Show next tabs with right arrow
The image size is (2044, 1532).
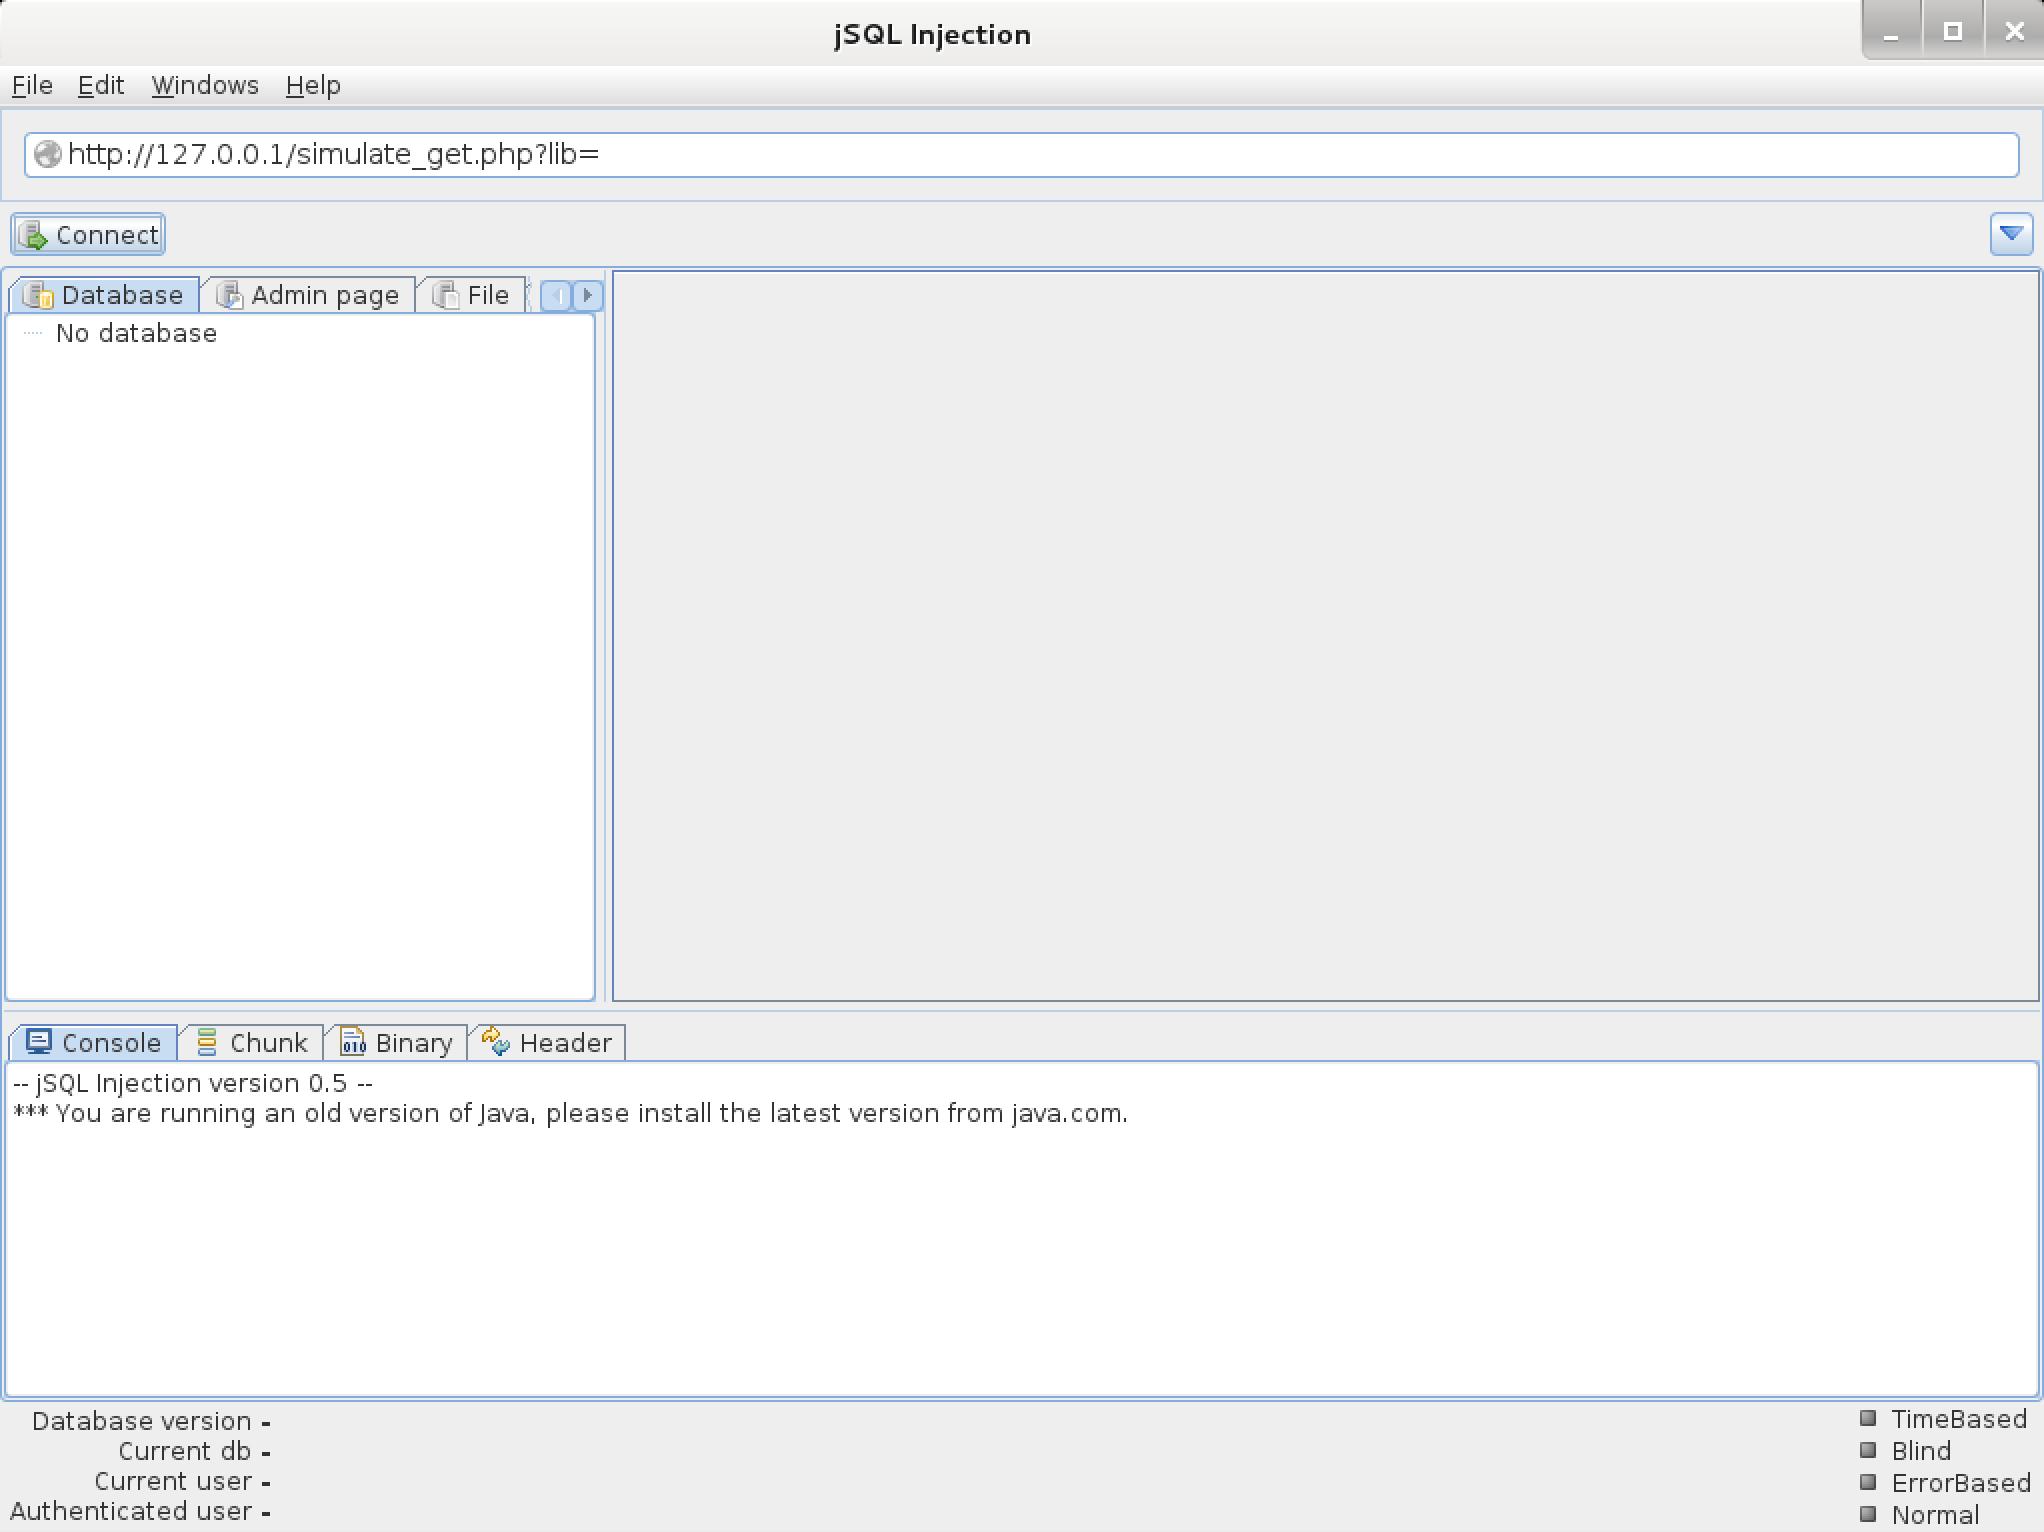coord(588,295)
